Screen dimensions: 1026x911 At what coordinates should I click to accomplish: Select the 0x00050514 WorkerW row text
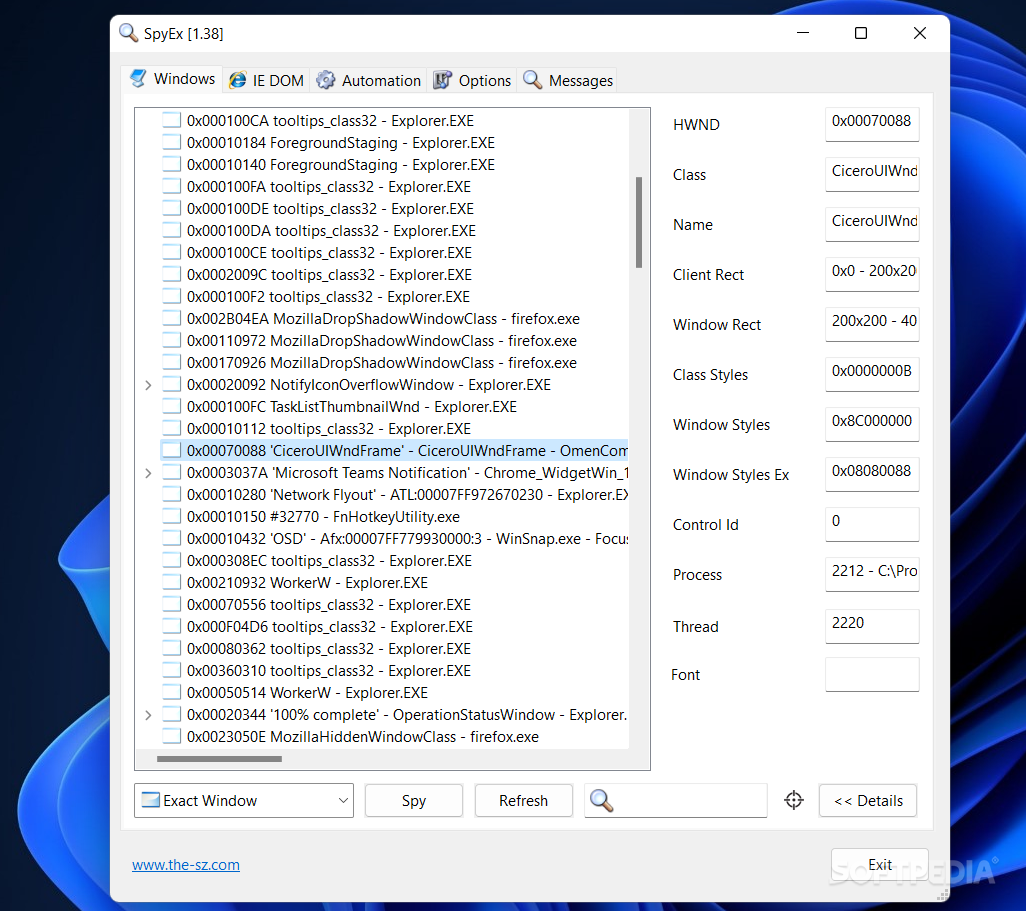tap(307, 692)
